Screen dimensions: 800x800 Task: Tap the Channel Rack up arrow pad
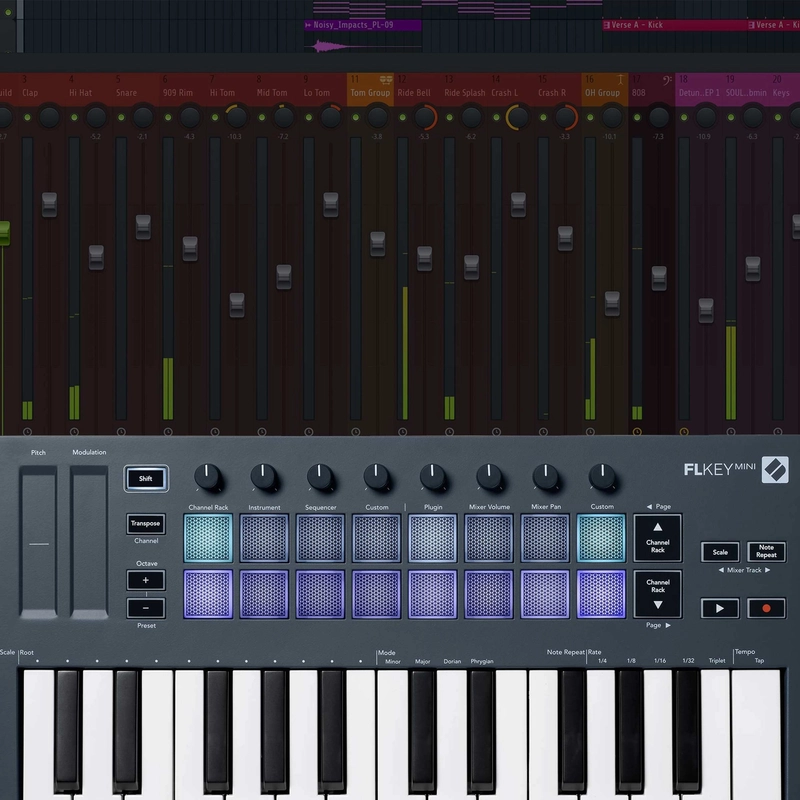pos(656,540)
